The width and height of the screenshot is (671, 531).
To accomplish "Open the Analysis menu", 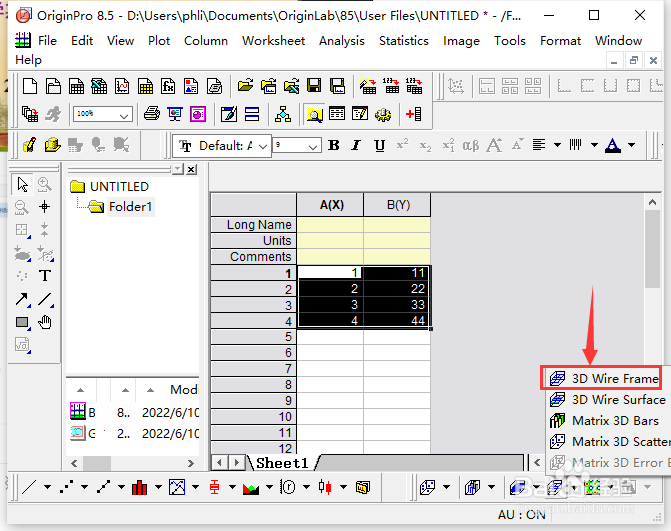I will click(x=341, y=41).
